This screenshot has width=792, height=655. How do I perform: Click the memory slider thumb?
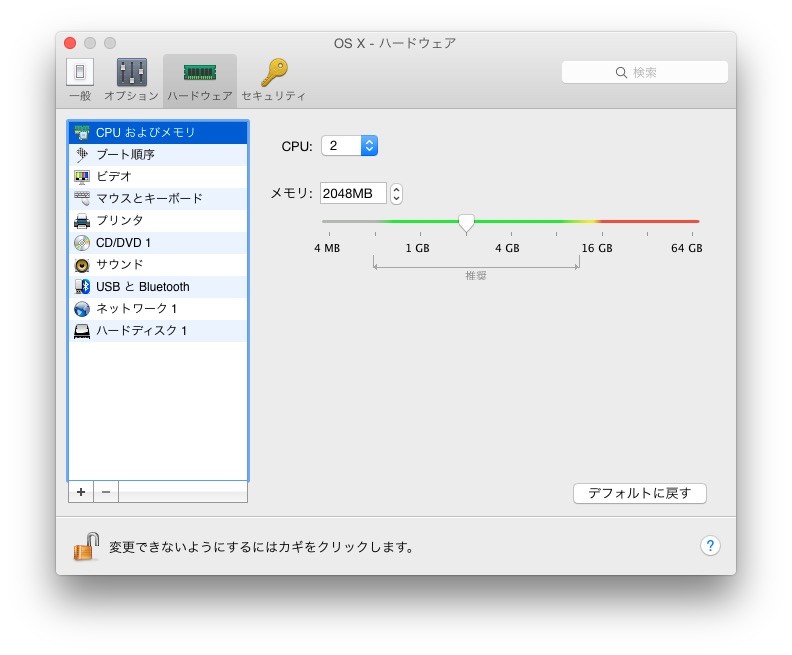466,223
